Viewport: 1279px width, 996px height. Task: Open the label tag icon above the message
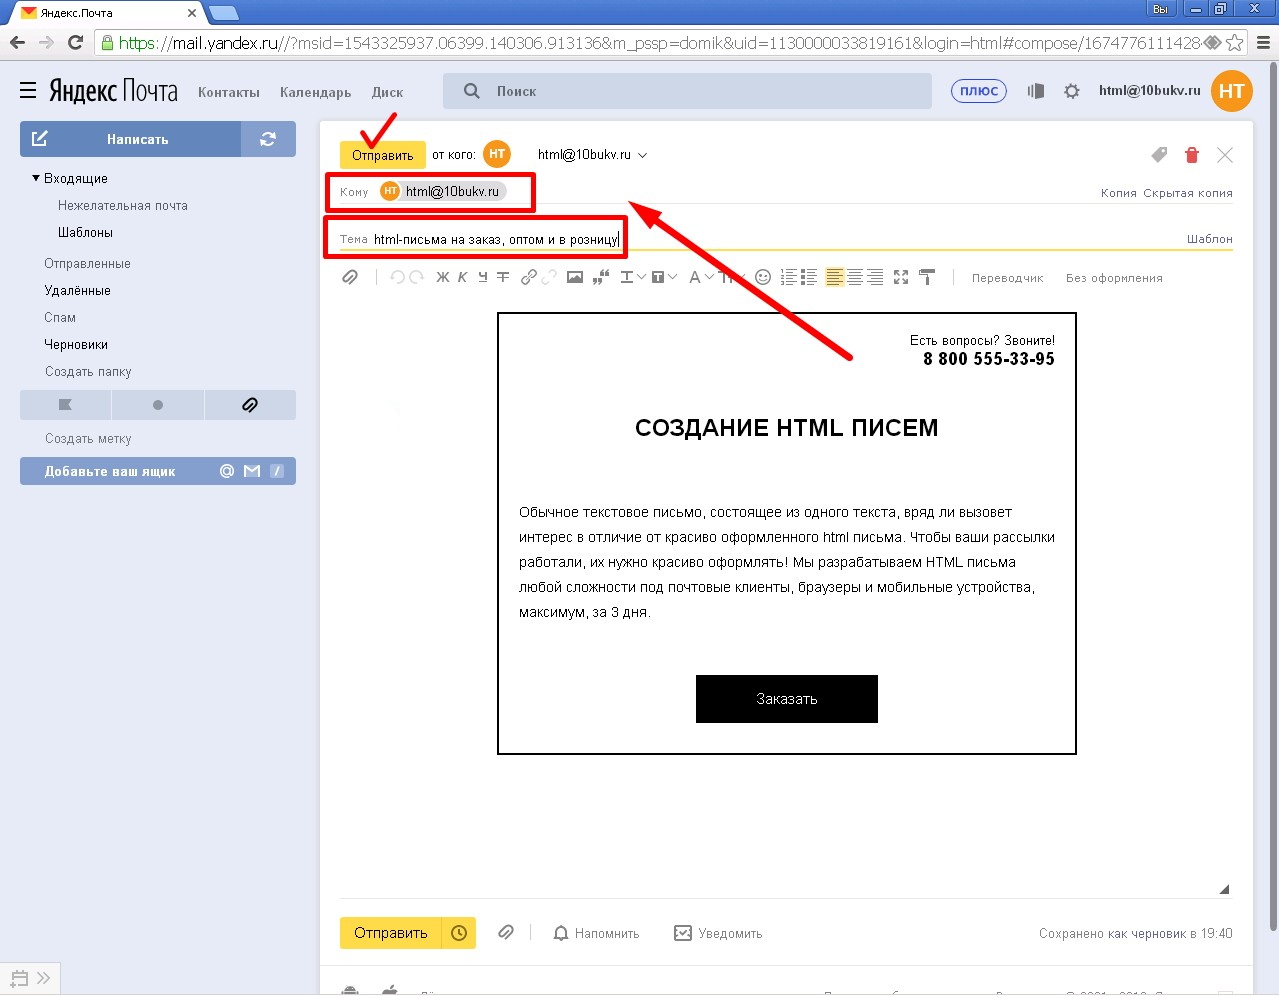click(1159, 155)
